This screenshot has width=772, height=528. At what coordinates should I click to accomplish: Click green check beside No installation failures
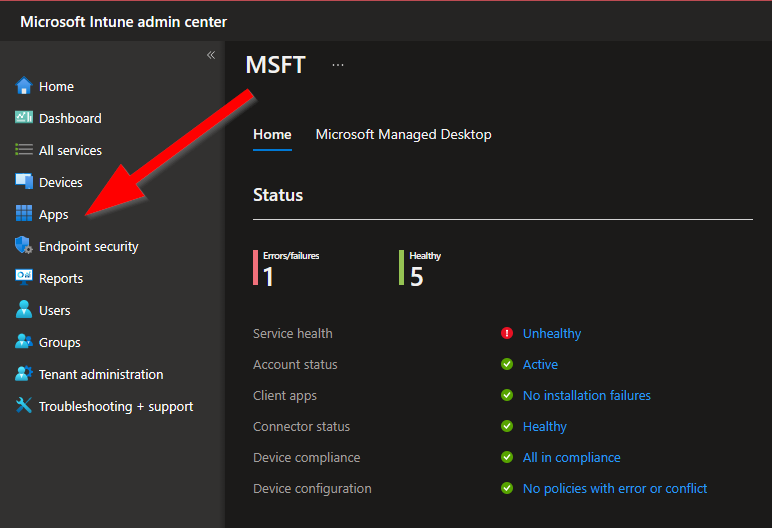[507, 395]
